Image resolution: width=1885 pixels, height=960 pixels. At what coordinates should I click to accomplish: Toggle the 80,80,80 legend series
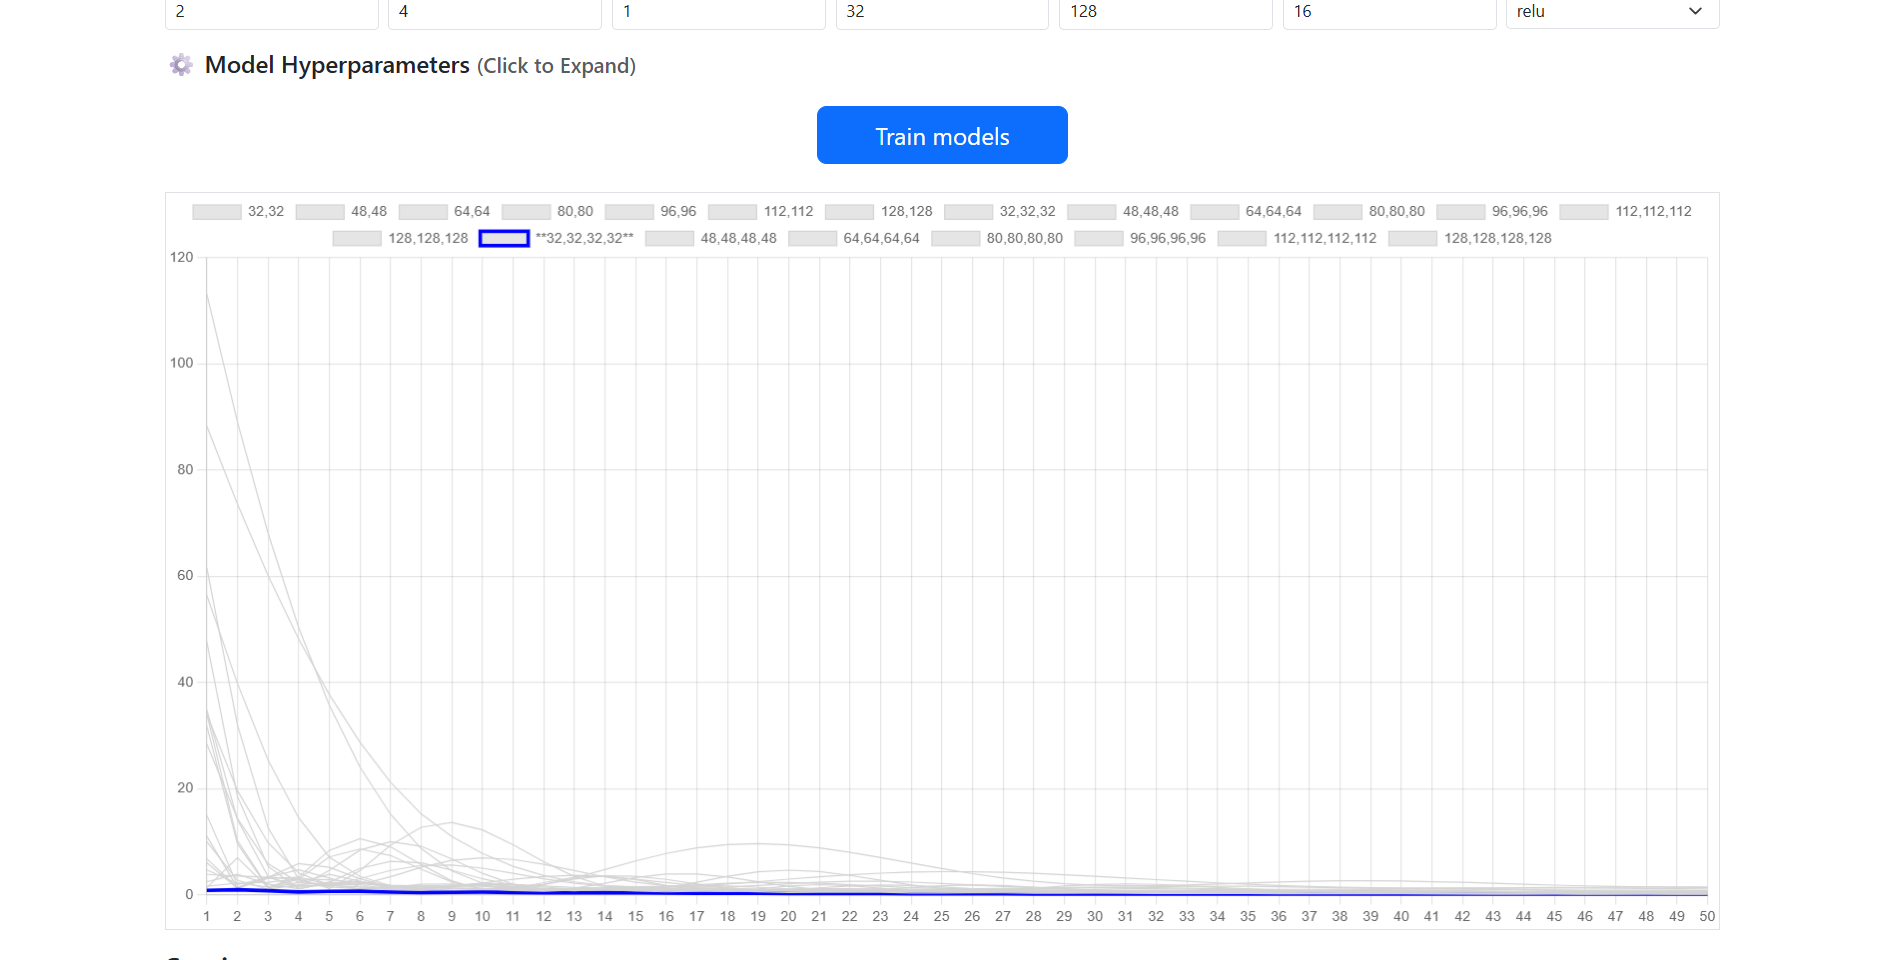click(x=1369, y=212)
